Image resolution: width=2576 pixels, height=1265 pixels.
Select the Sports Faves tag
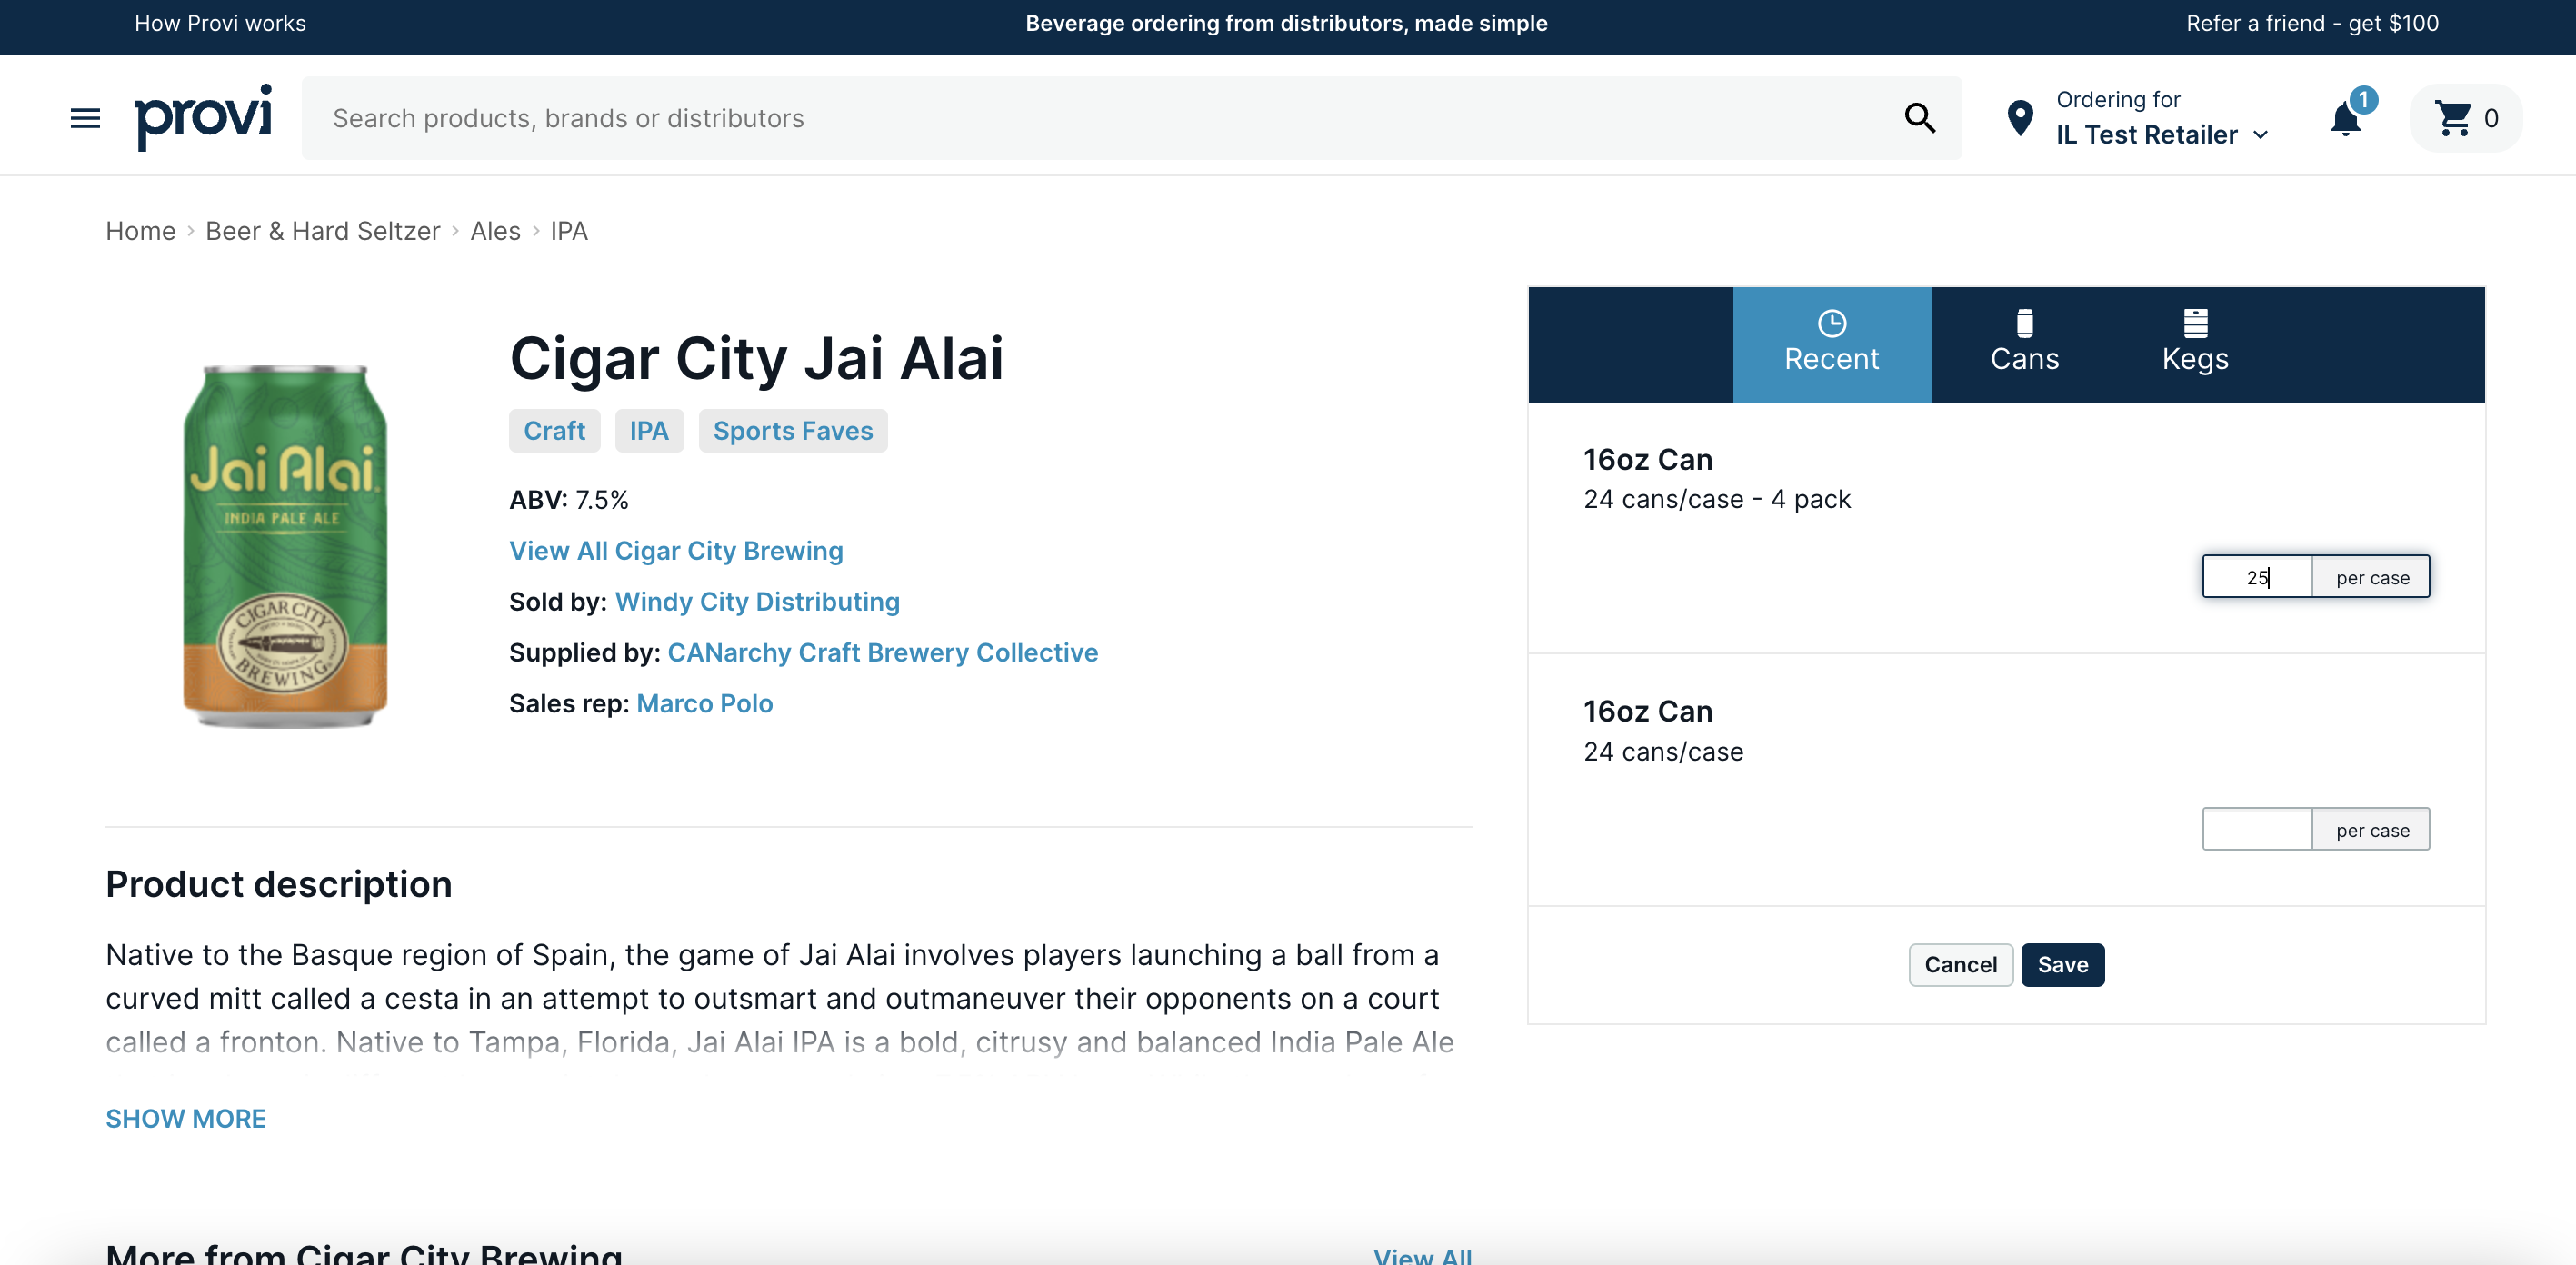click(x=792, y=431)
